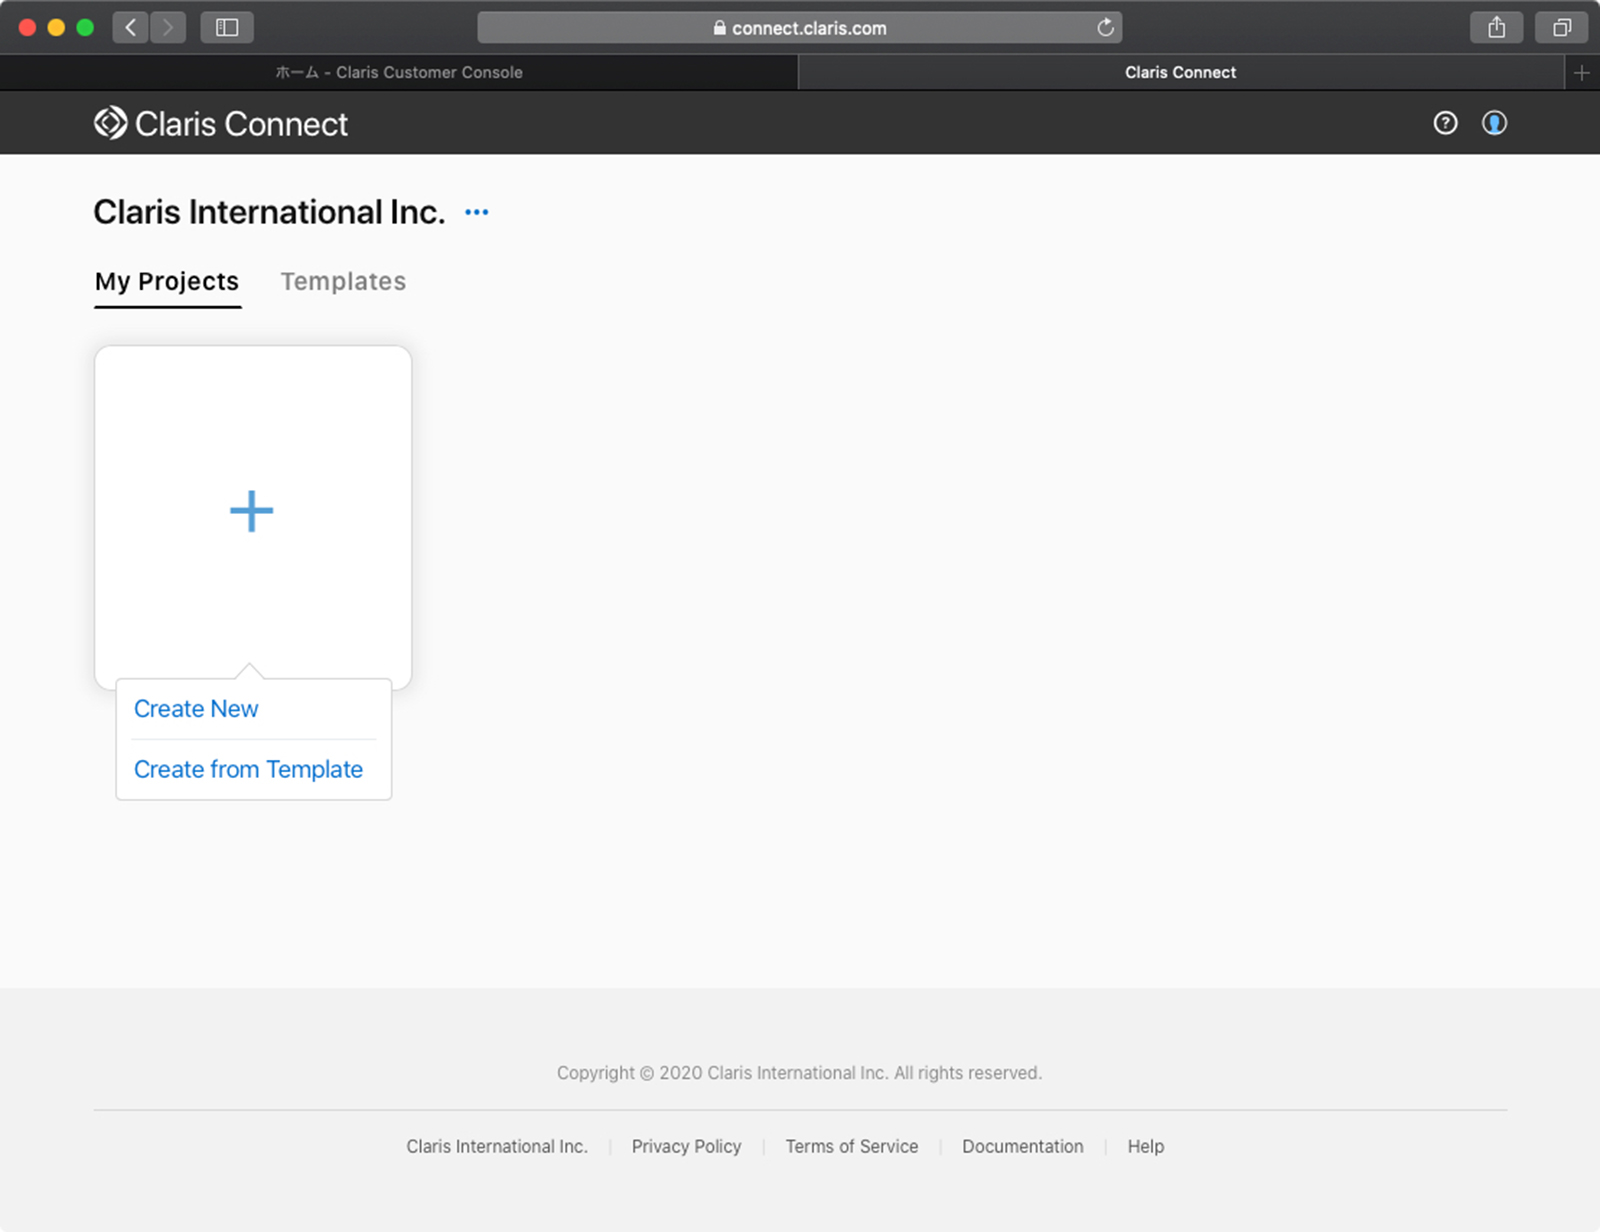This screenshot has height=1232, width=1600.
Task: Open the help question mark icon
Action: [x=1445, y=123]
